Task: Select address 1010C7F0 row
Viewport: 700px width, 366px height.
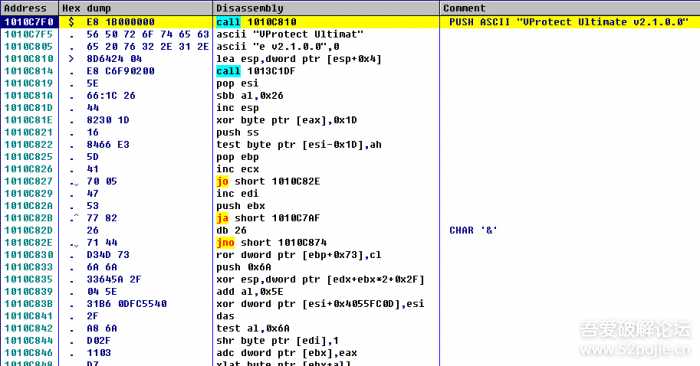Action: click(x=350, y=22)
